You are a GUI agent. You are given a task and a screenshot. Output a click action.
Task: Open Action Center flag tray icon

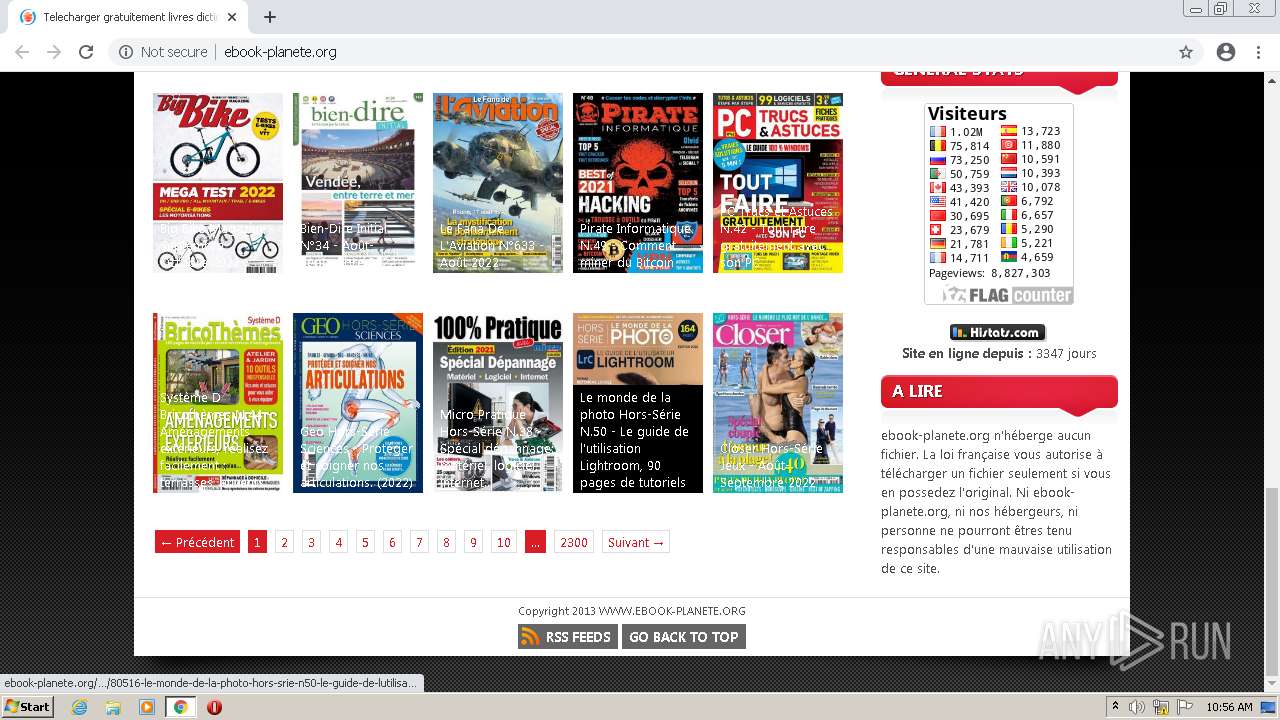click(x=1185, y=707)
